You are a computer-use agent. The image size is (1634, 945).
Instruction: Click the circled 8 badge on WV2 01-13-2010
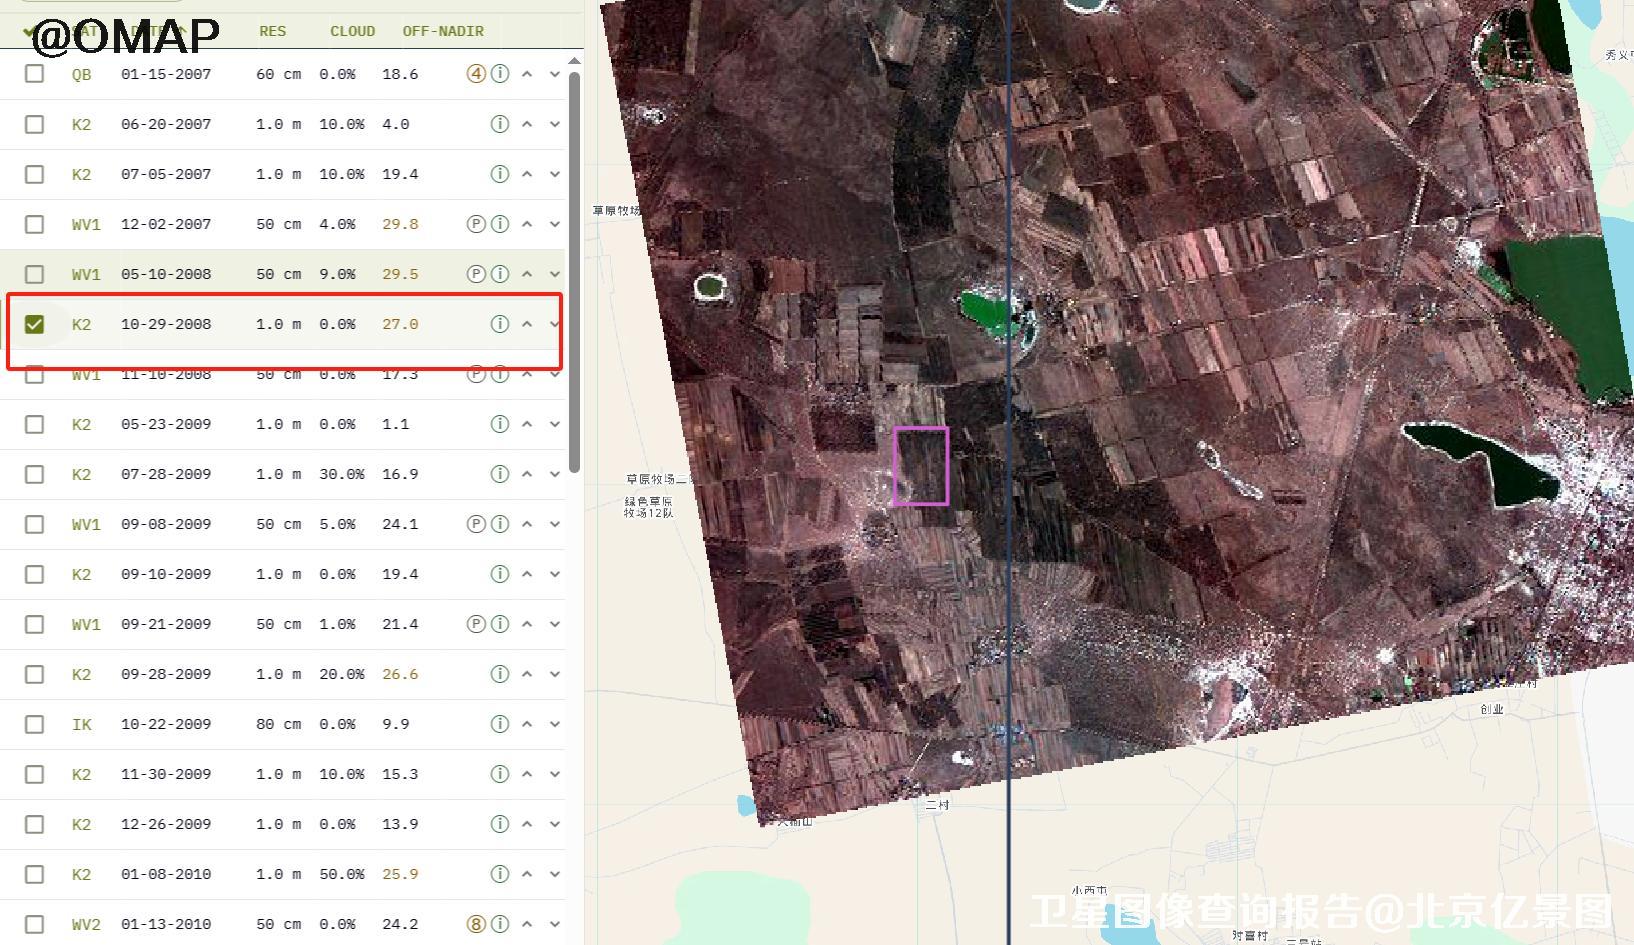[477, 924]
